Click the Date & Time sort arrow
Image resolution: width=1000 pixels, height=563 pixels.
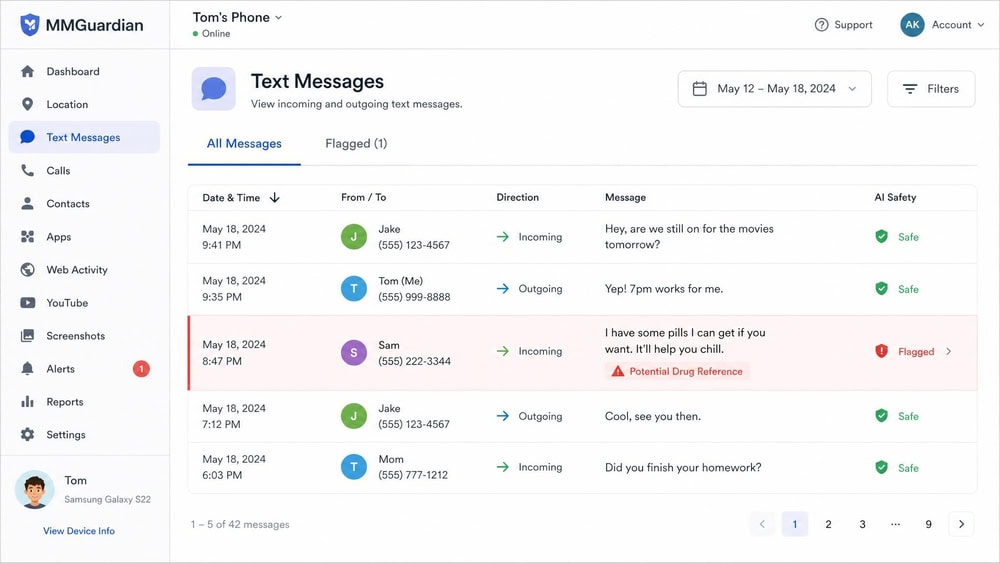[275, 198]
